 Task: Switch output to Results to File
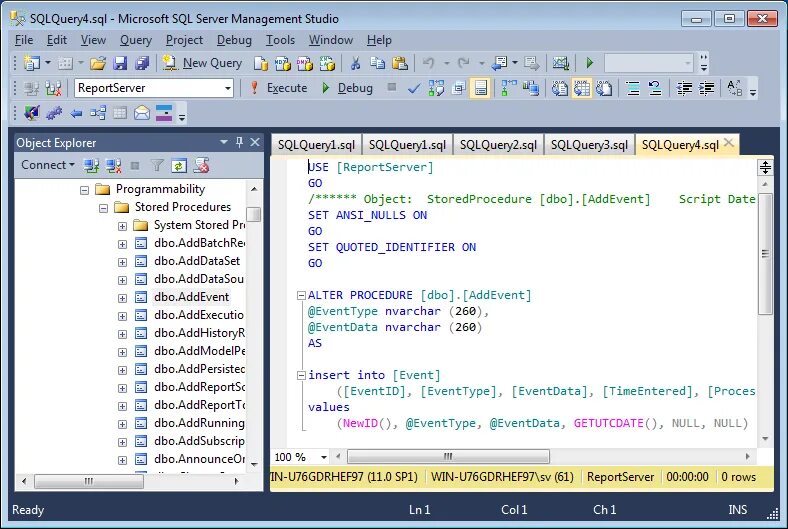pos(604,88)
